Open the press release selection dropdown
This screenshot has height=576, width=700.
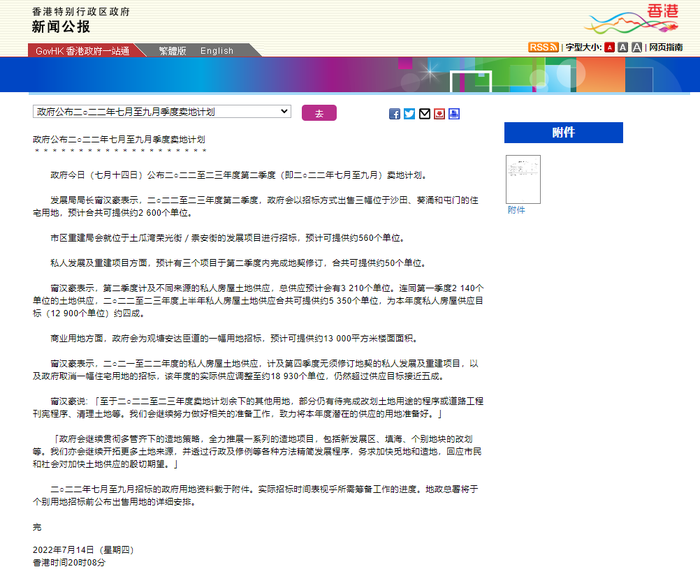(162, 112)
